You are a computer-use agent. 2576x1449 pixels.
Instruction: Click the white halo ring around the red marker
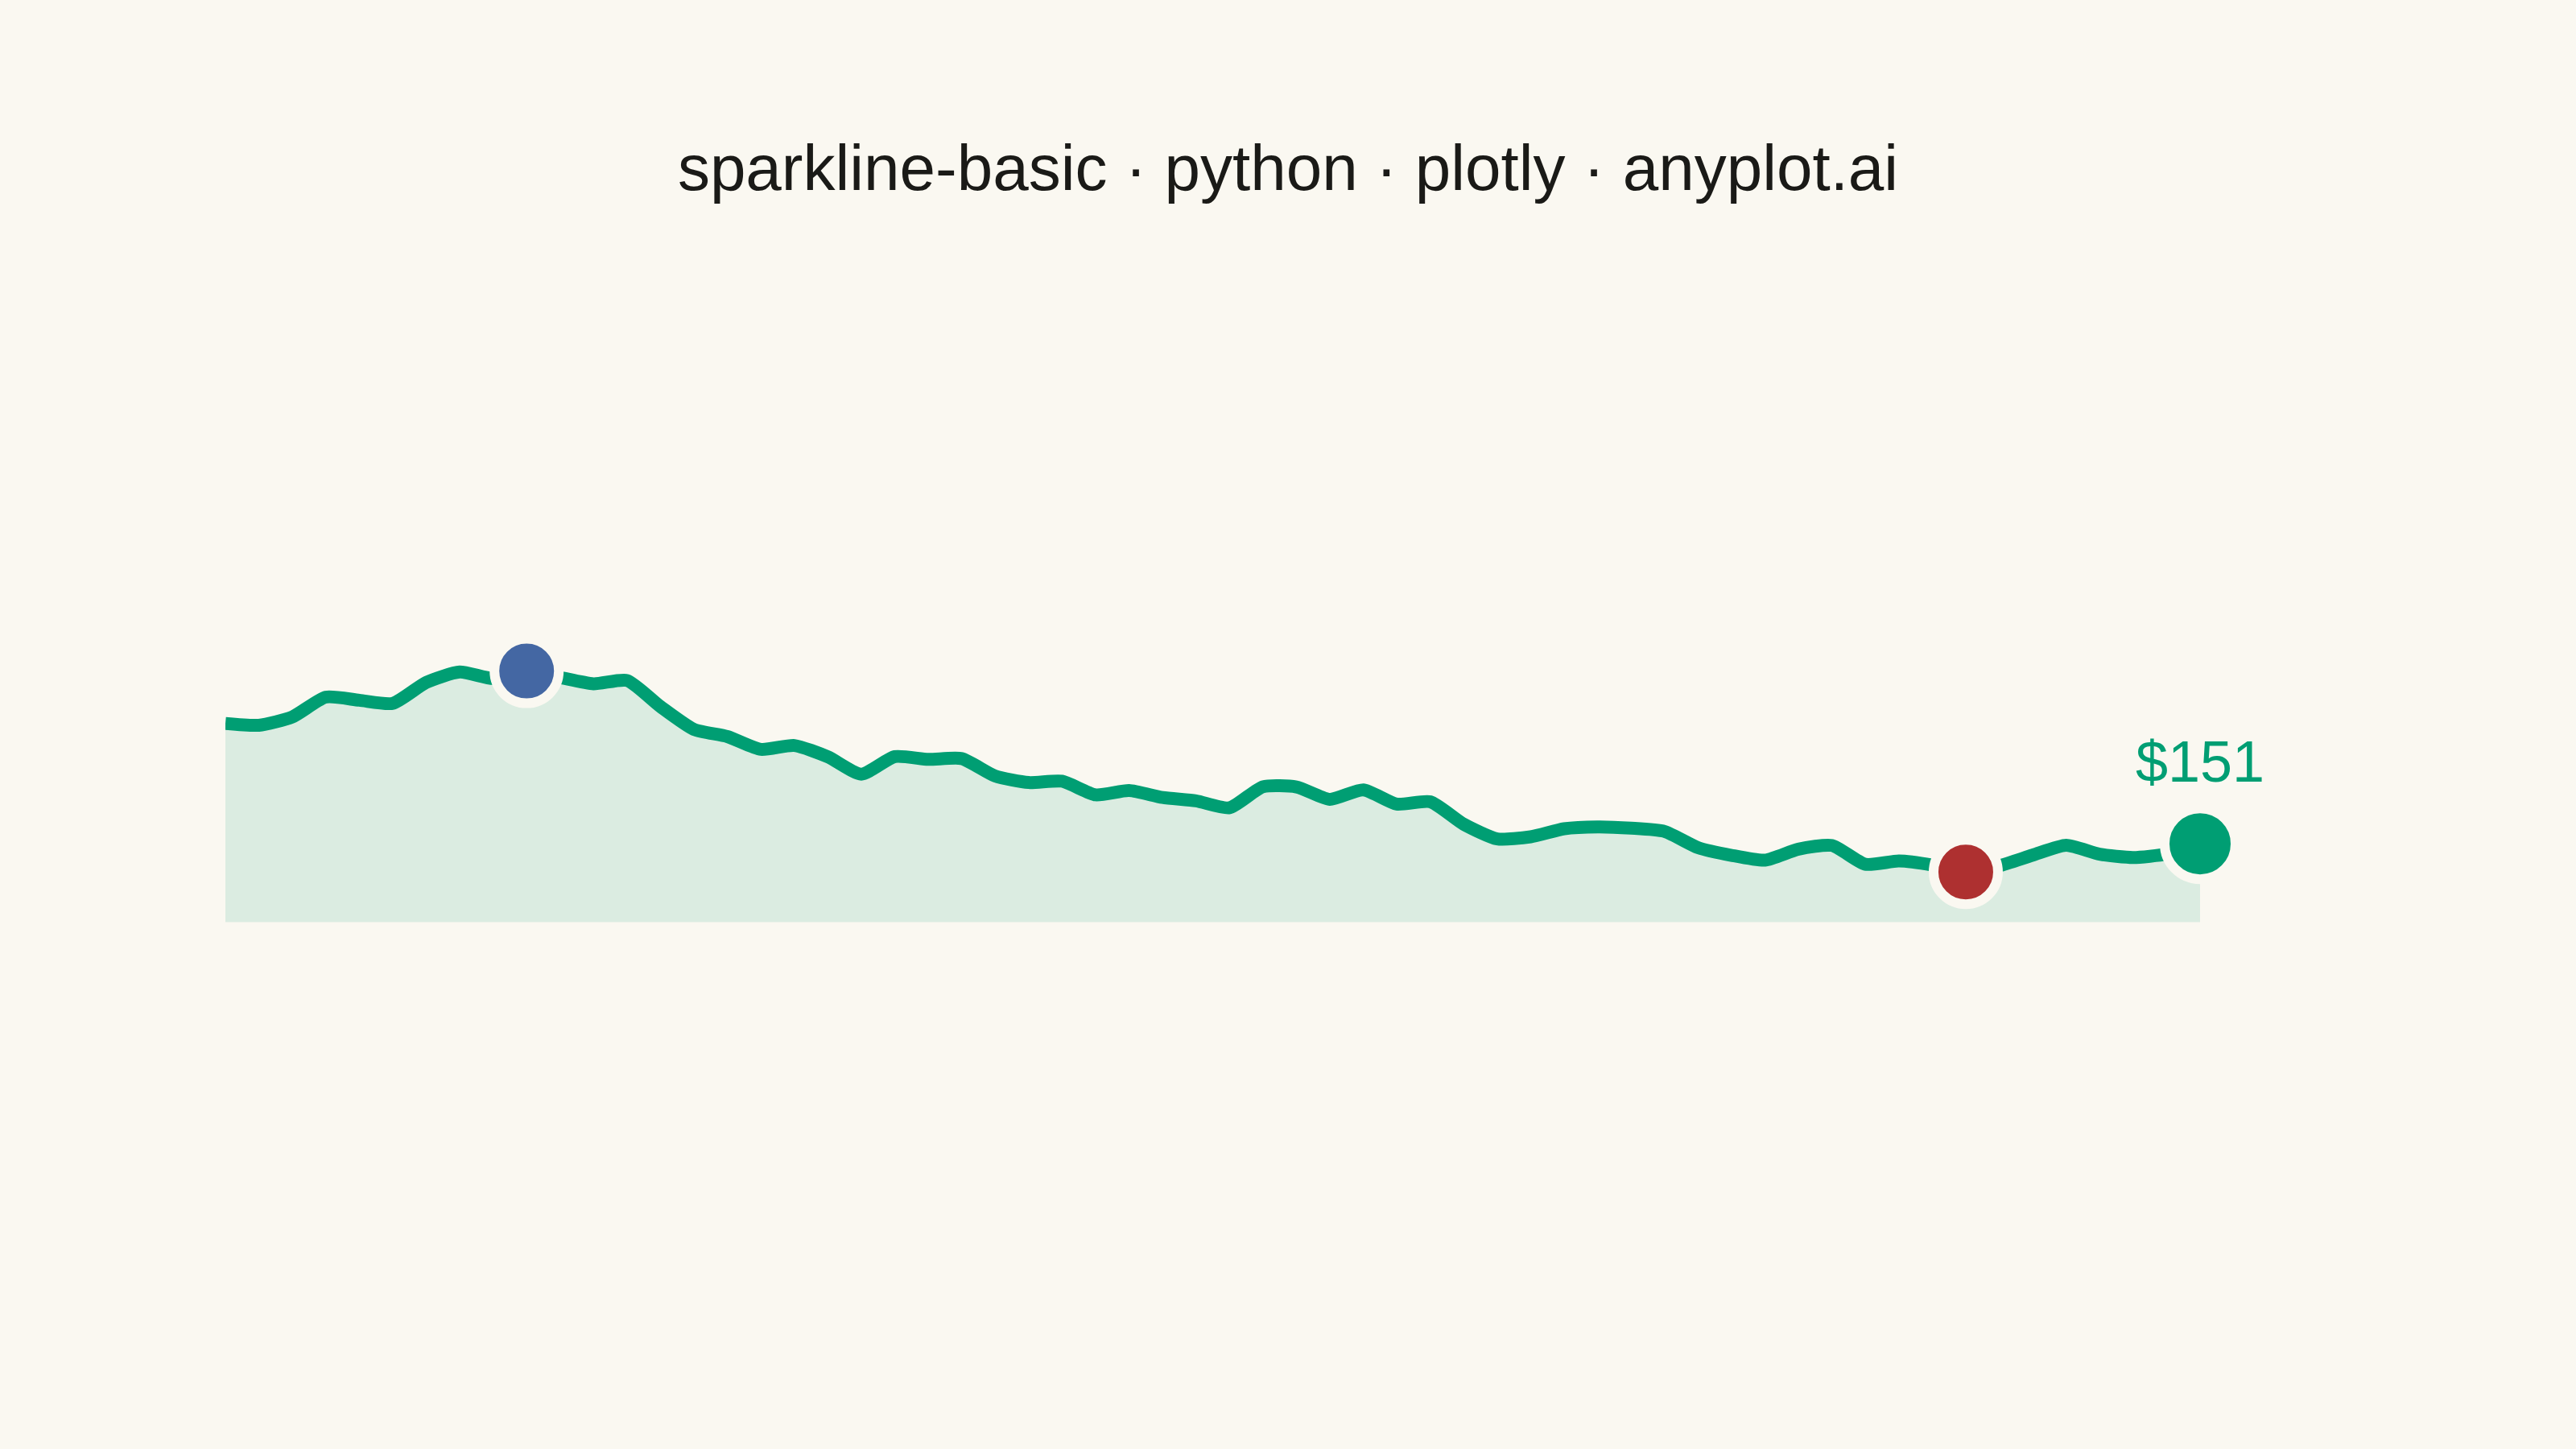coord(1965,903)
